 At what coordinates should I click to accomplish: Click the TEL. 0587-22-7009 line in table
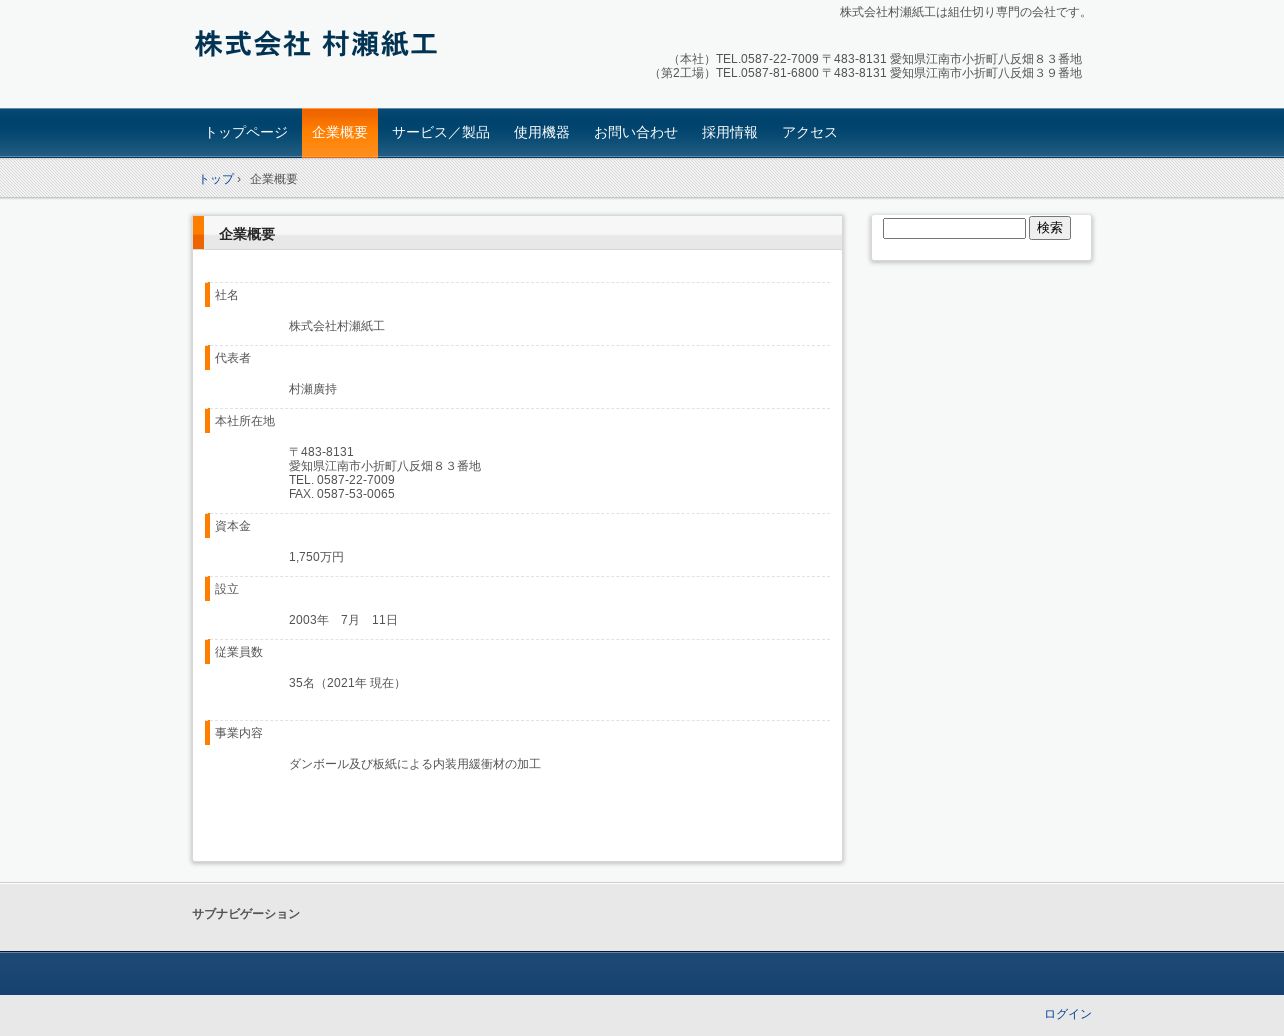pyautogui.click(x=342, y=480)
